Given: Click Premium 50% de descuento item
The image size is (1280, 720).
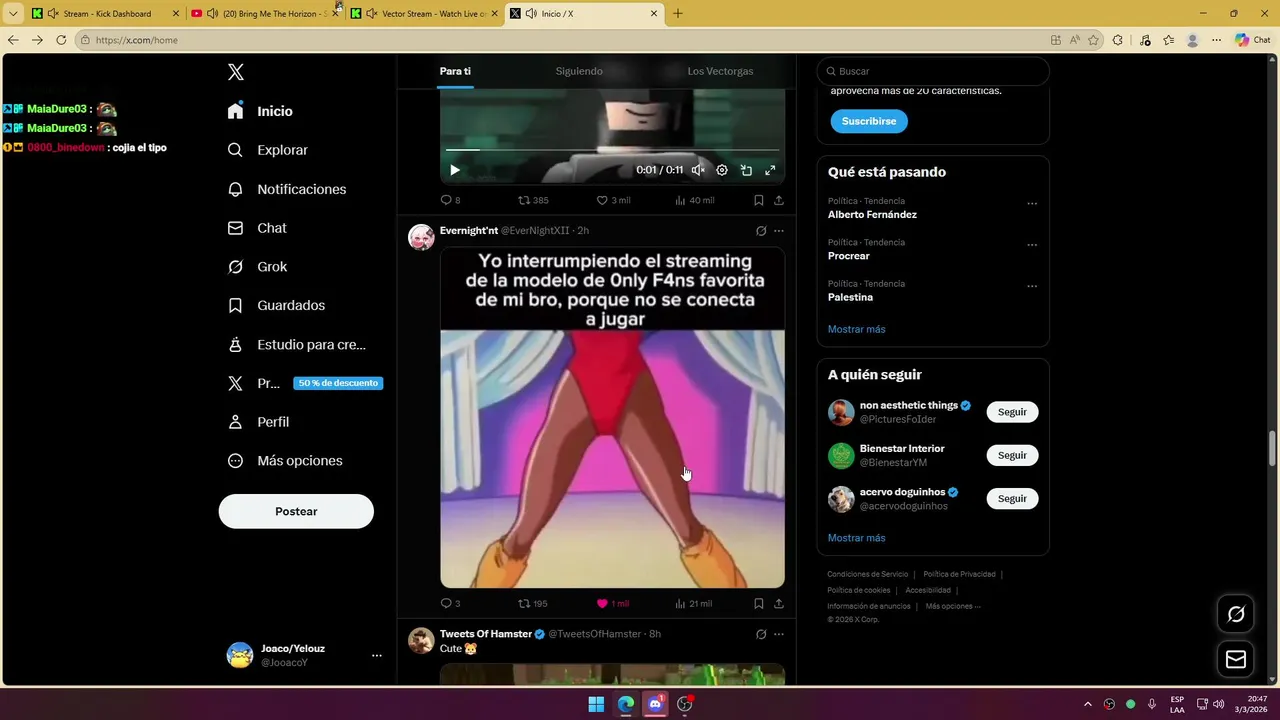Looking at the screenshot, I should [x=305, y=383].
